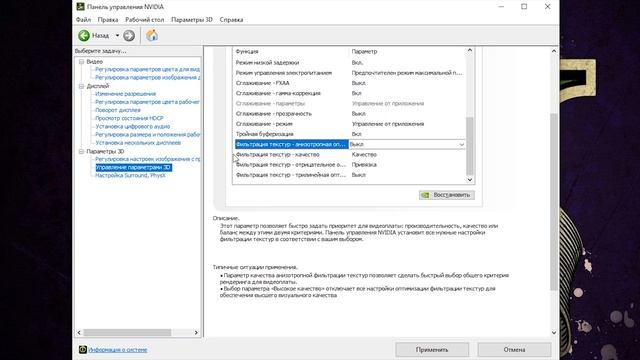The image size is (640, 360).
Task: Select Регулировка параметров цвета для видео
Action: point(147,69)
